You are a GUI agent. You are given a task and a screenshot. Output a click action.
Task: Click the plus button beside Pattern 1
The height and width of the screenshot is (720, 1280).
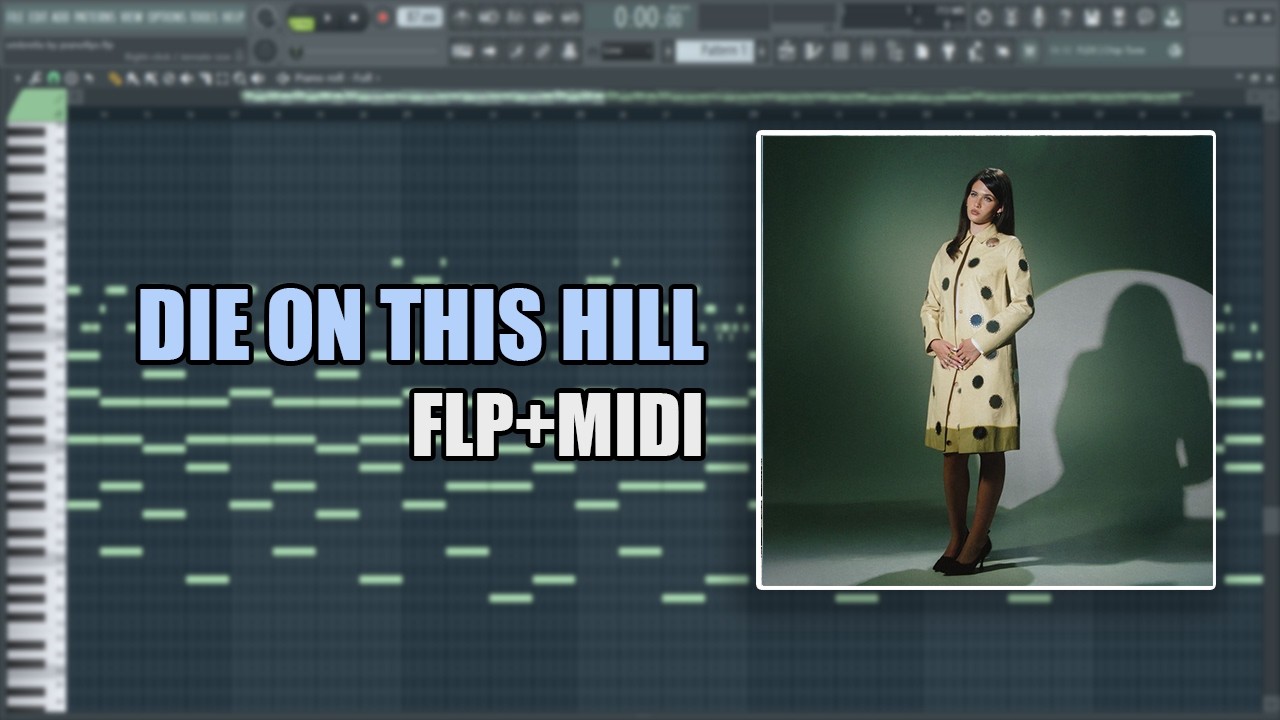763,51
